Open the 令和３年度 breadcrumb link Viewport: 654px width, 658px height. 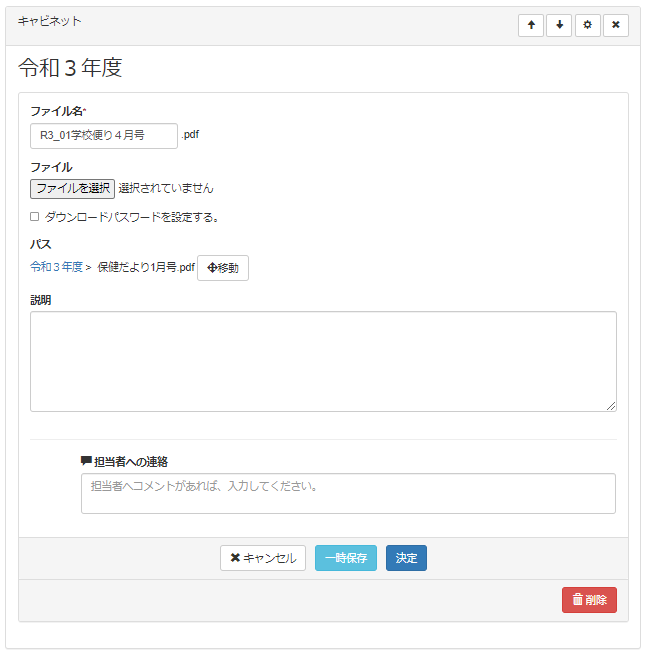coord(56,268)
